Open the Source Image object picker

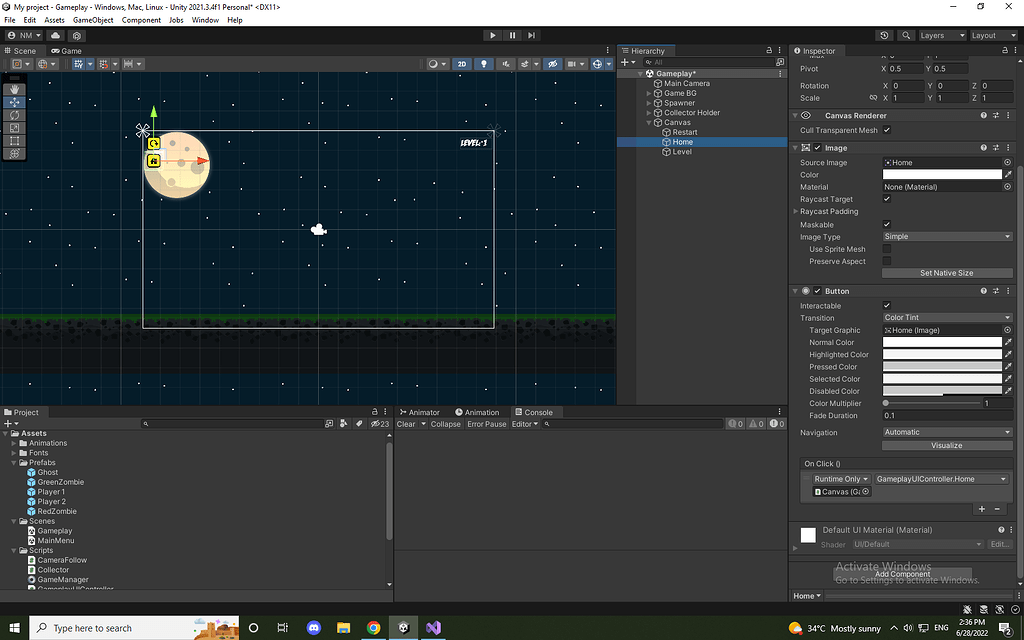1006,162
